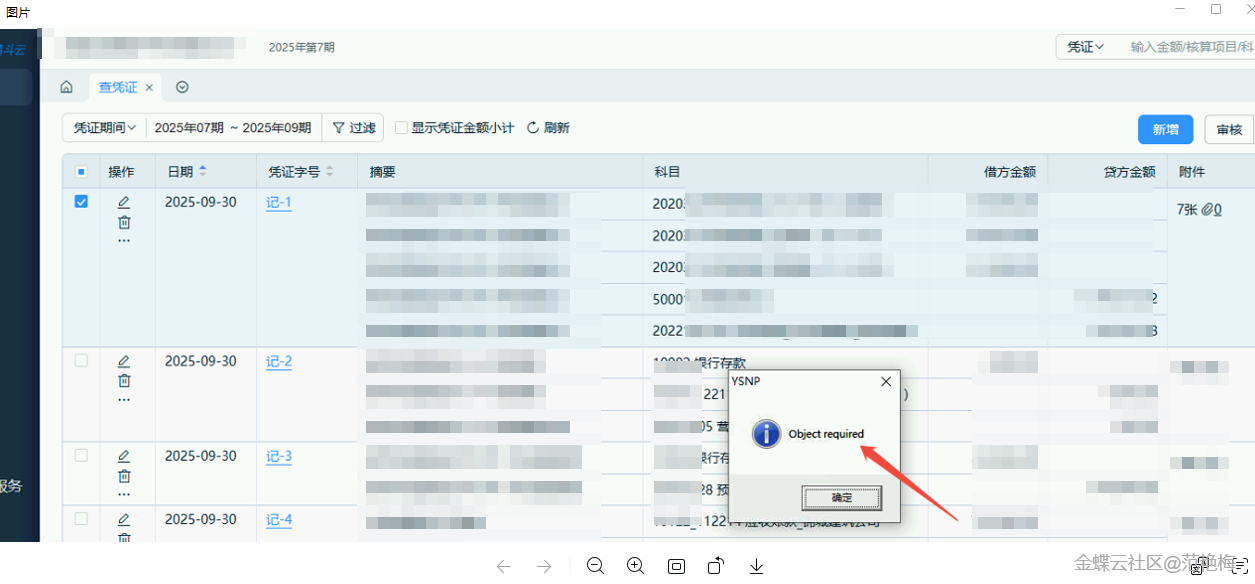Viewport: 1255px width, 584px height.
Task: Click the zoom out magnifier icon
Action: click(x=595, y=566)
